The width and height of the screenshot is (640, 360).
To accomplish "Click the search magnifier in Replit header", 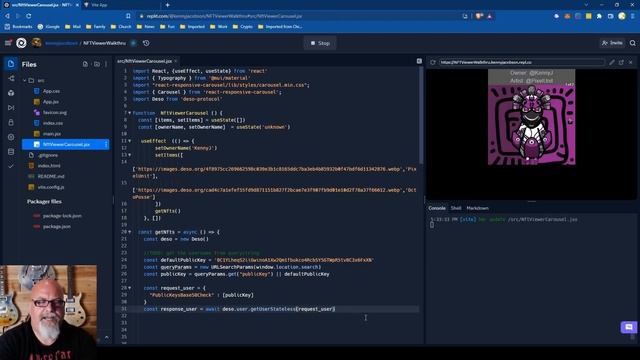I will [x=633, y=43].
